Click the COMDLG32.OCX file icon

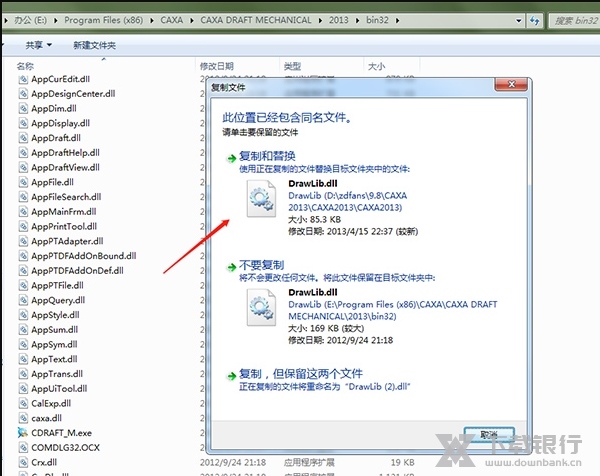pos(22,448)
